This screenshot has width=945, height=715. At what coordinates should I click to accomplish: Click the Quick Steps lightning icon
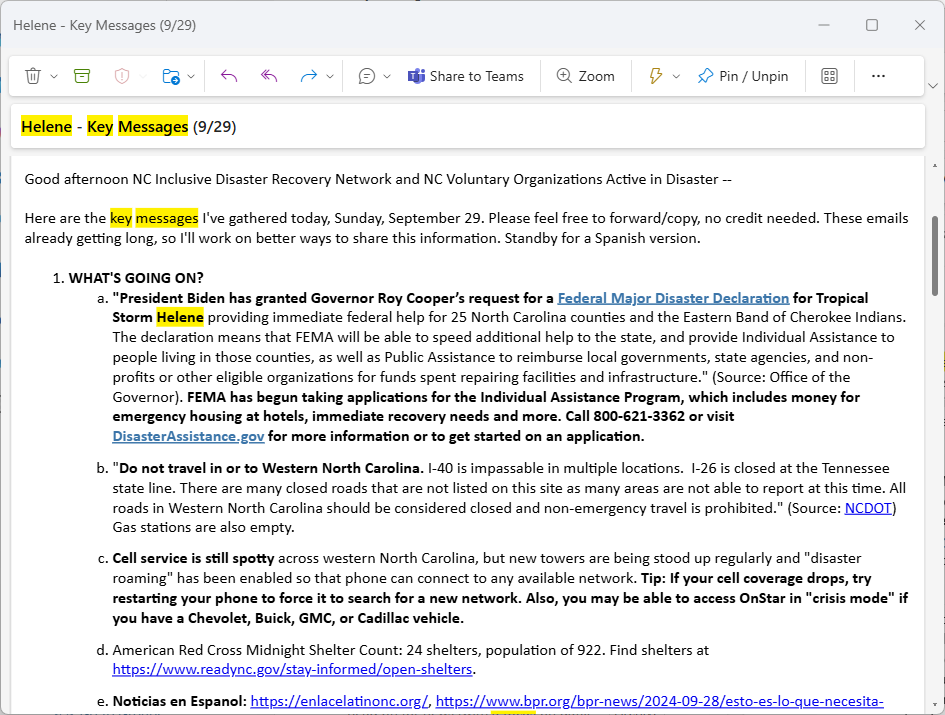coord(656,76)
